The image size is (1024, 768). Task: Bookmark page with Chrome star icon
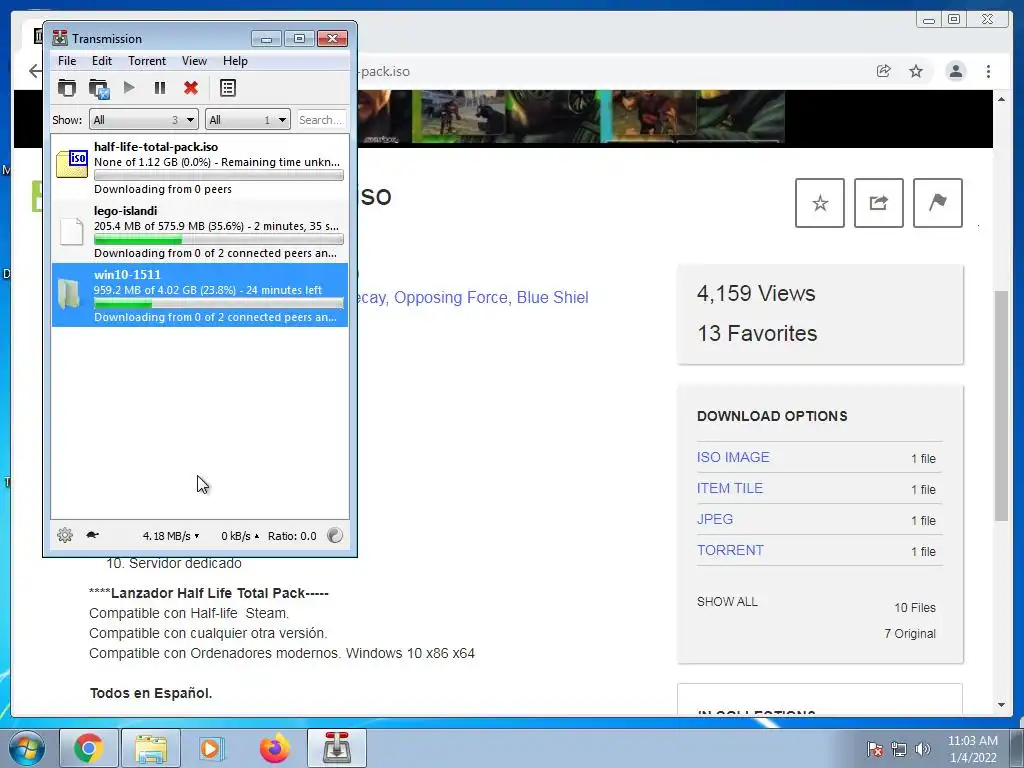click(x=916, y=71)
